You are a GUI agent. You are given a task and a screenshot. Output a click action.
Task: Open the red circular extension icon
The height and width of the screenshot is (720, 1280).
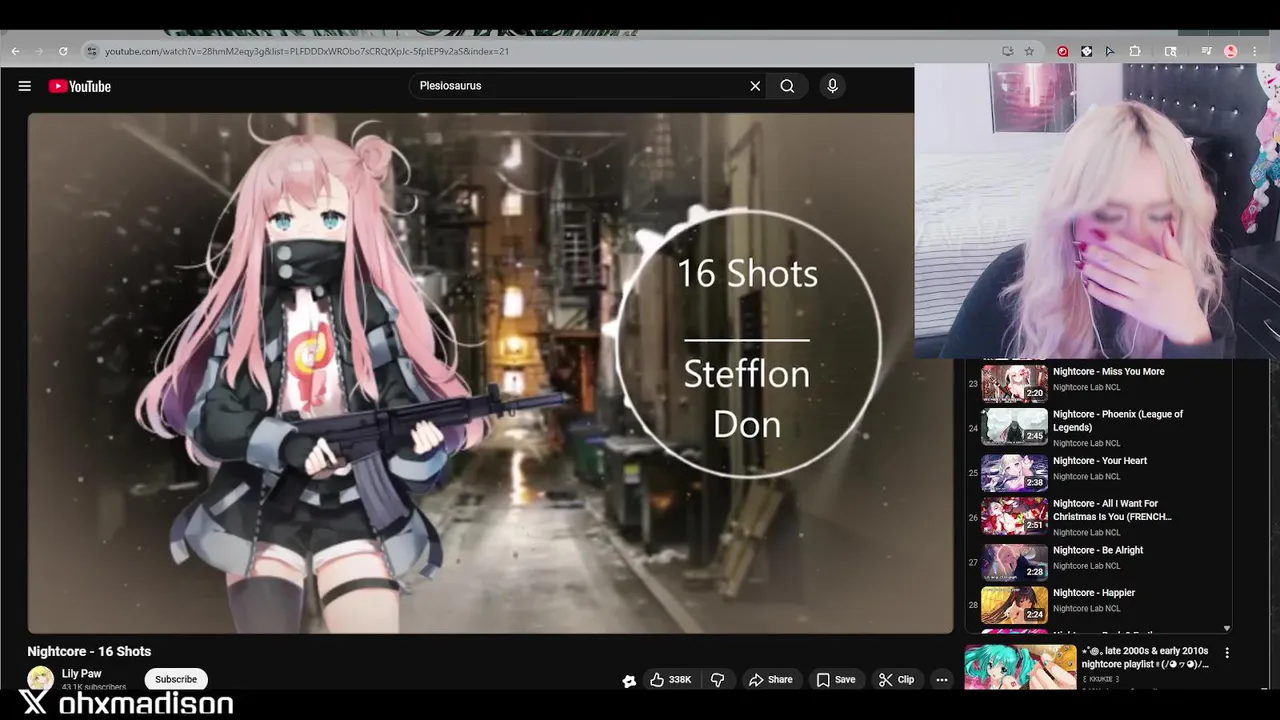[x=1062, y=51]
